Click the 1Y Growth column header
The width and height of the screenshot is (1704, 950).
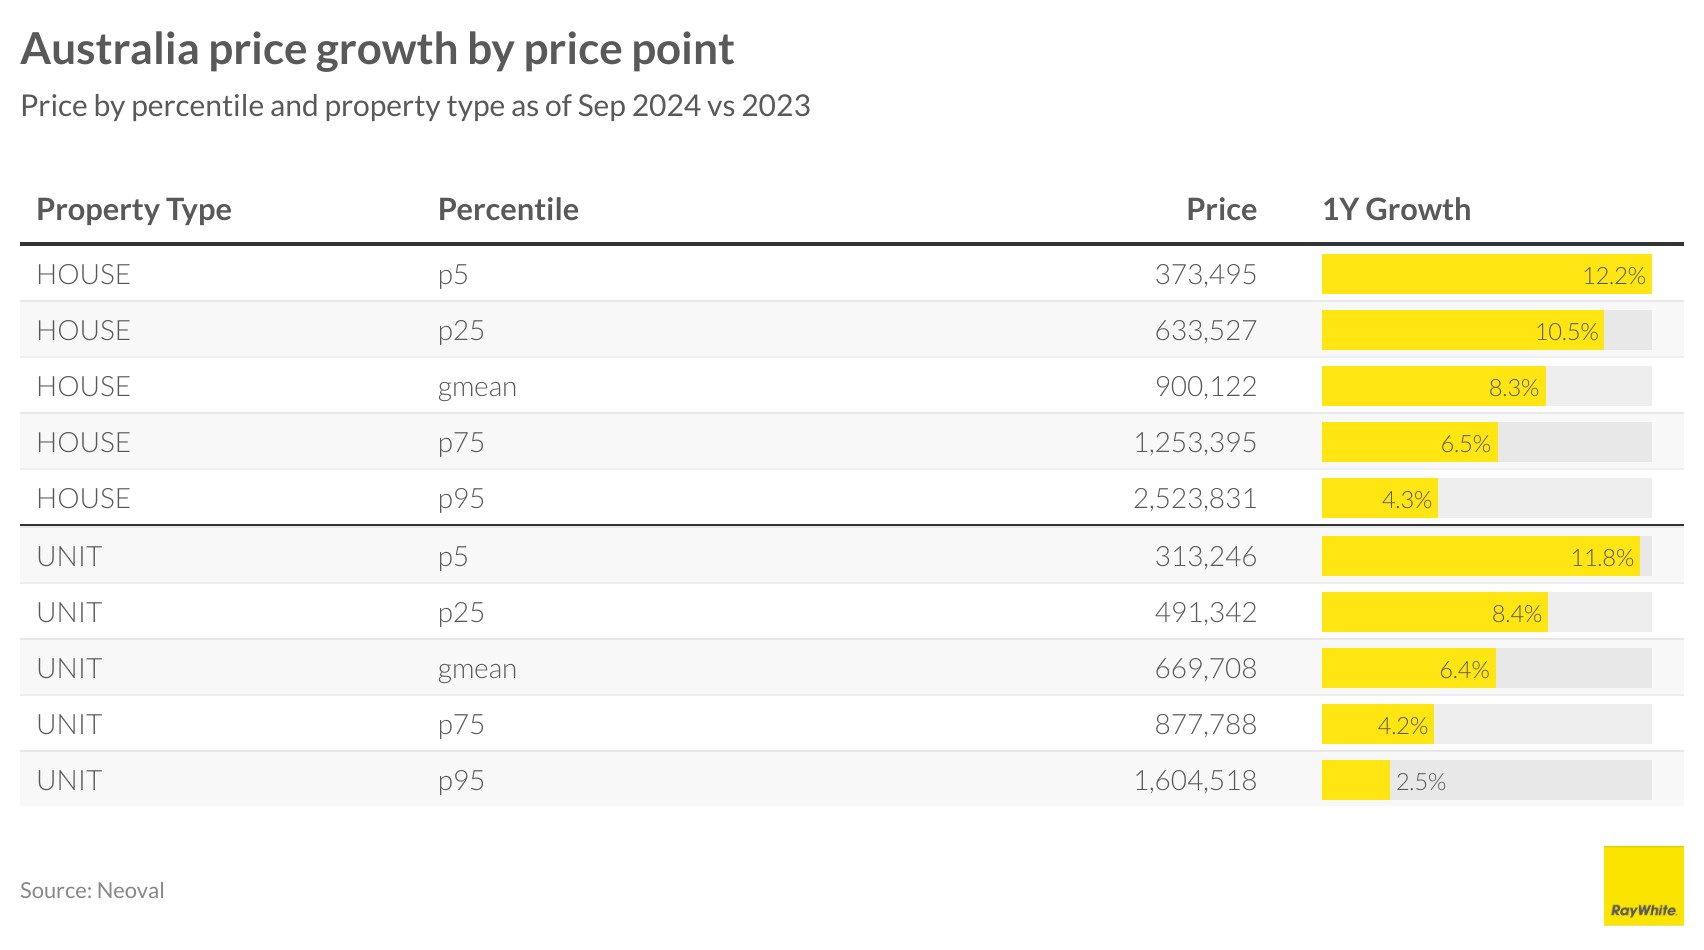(1396, 209)
